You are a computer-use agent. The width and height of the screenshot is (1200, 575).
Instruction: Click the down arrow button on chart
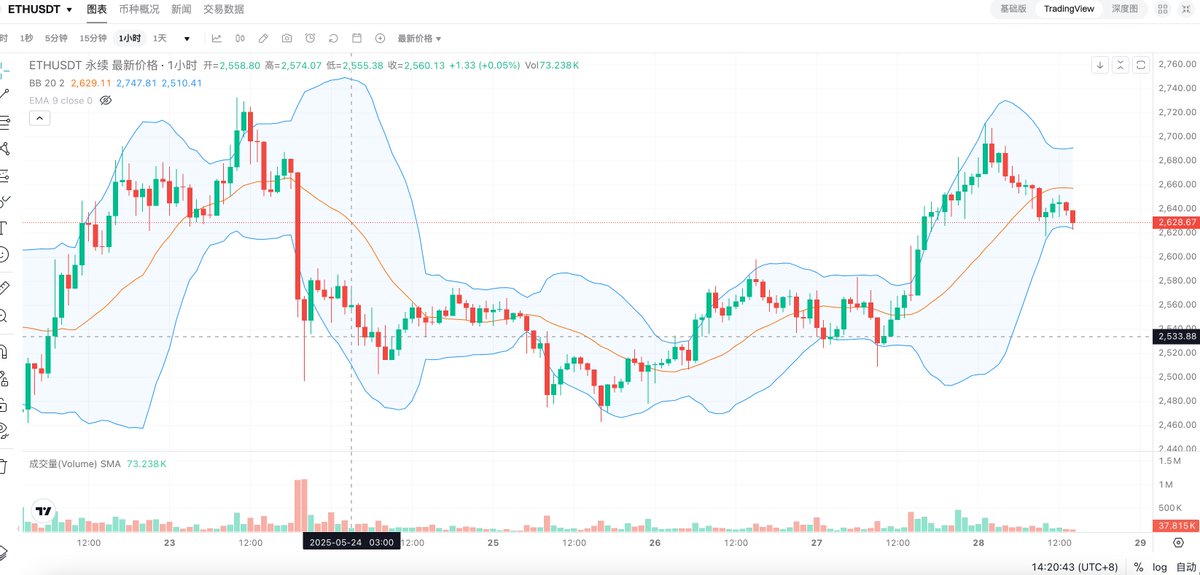coord(1100,65)
